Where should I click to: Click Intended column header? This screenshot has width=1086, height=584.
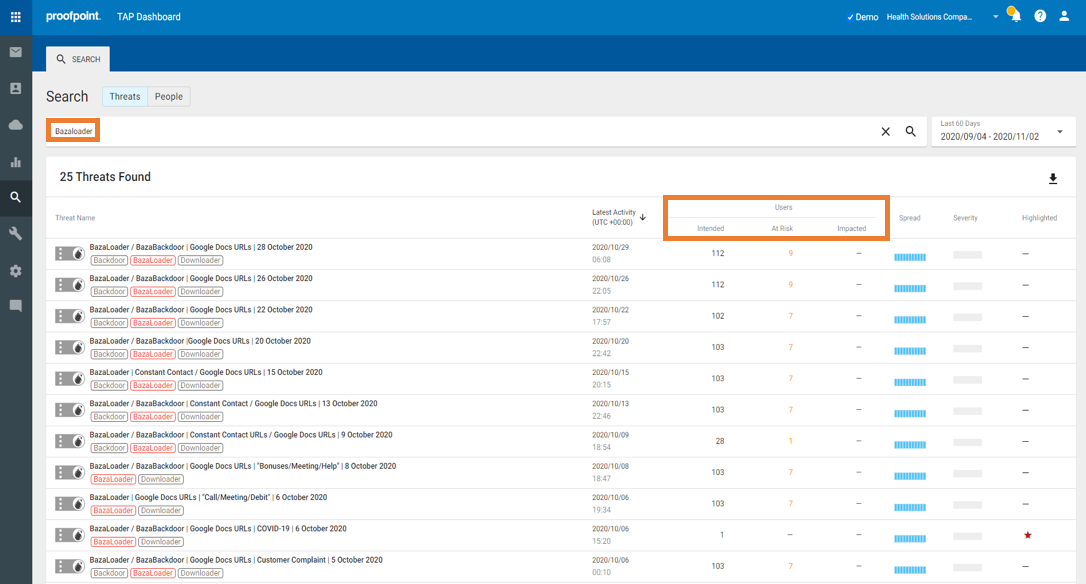click(x=711, y=229)
